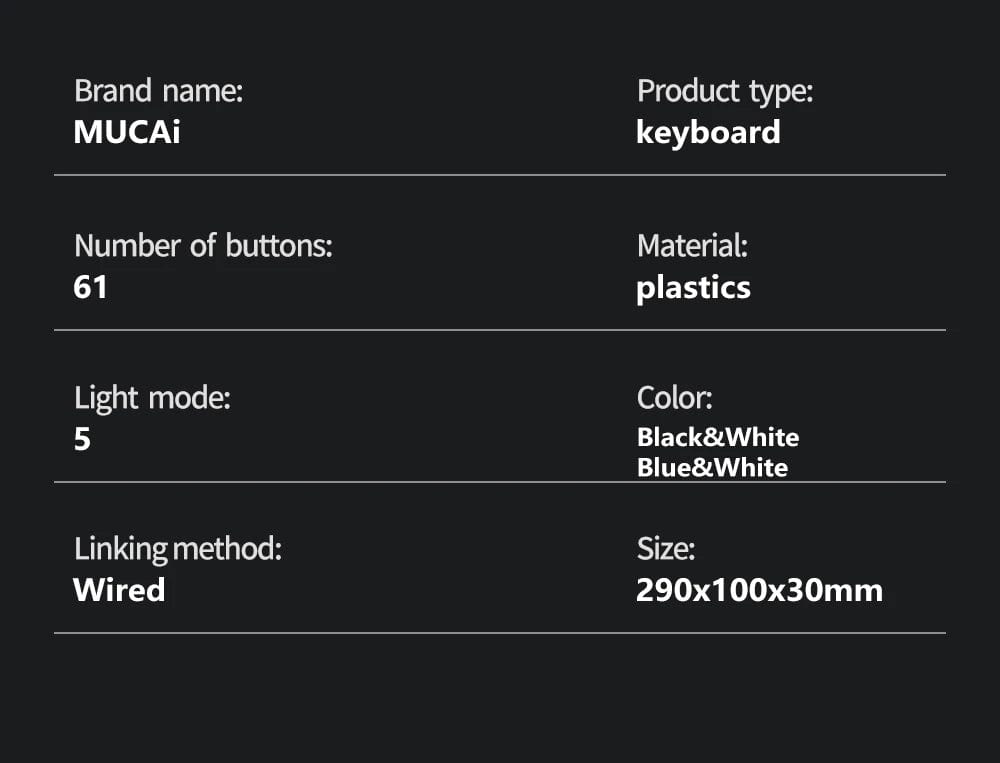Image resolution: width=1000 pixels, height=763 pixels.
Task: Click the "Size:" label
Action: pos(665,549)
